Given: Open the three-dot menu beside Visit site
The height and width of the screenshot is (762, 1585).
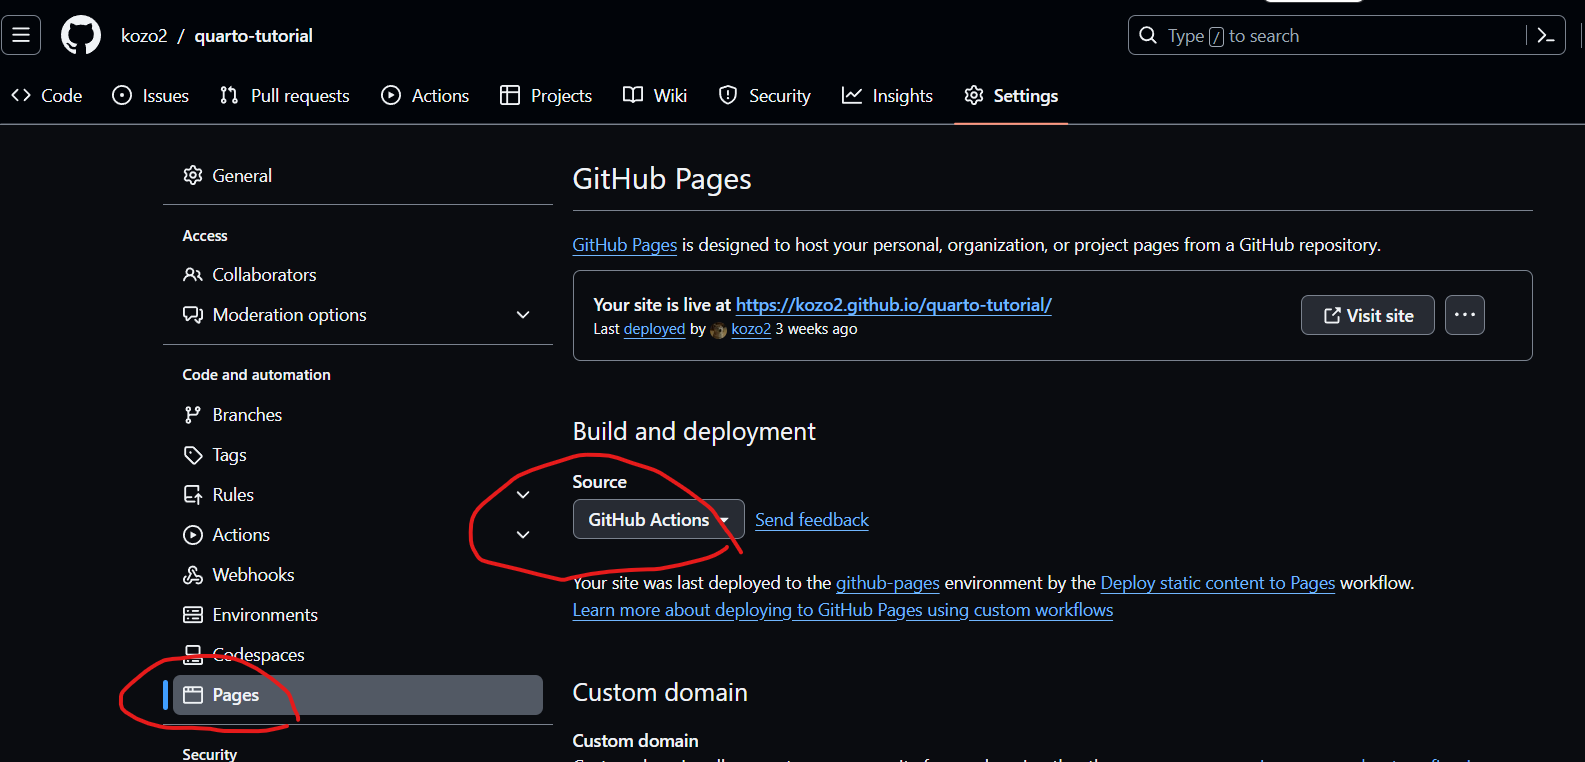Looking at the screenshot, I should (x=1464, y=315).
